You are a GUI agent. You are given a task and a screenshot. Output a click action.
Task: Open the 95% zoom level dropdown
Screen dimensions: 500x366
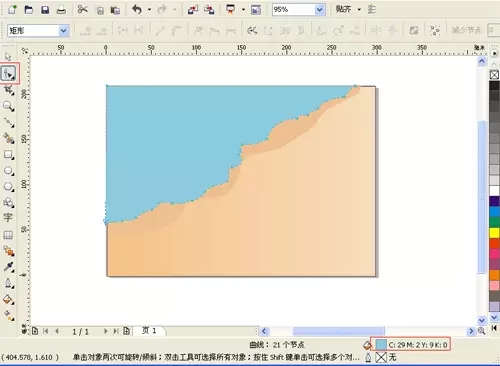pyautogui.click(x=320, y=10)
